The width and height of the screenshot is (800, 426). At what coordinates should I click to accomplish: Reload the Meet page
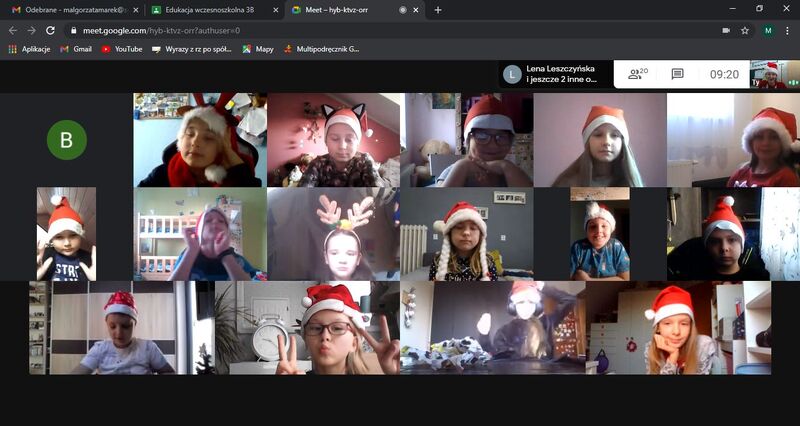[x=51, y=30]
